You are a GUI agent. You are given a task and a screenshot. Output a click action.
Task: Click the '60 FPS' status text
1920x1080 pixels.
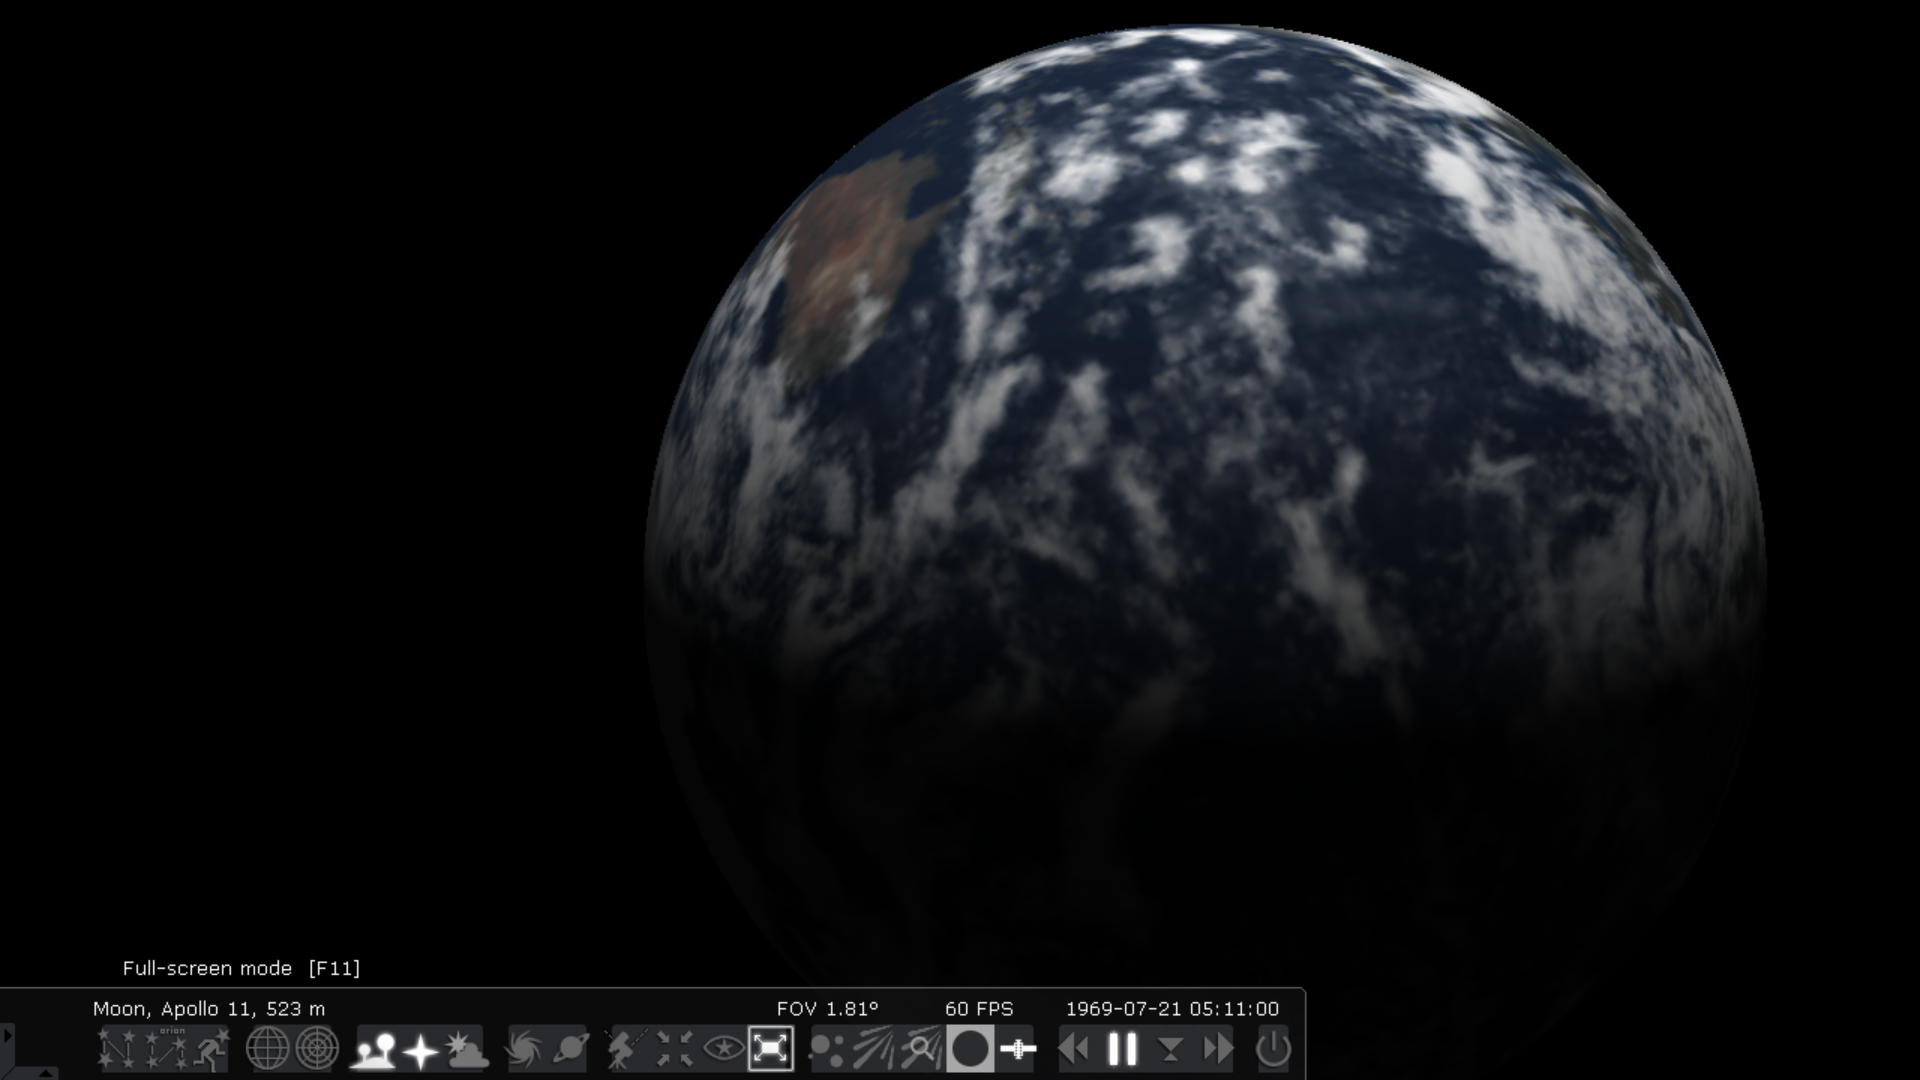979,1009
